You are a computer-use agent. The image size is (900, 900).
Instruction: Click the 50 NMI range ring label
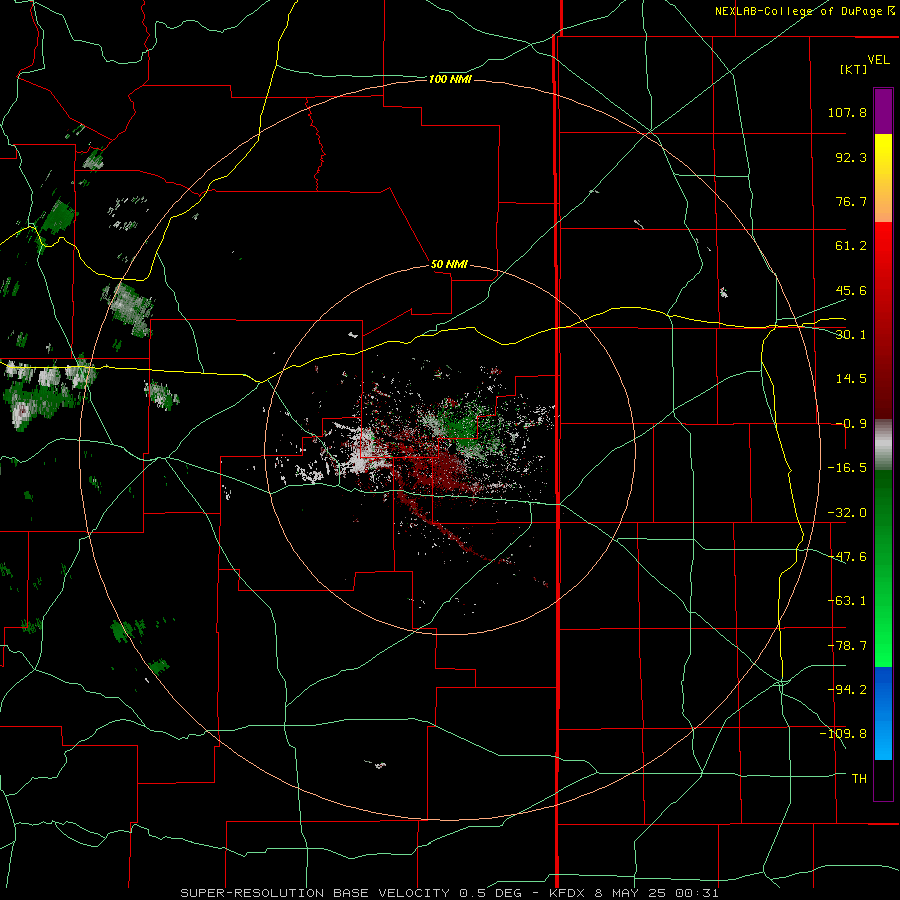click(449, 264)
